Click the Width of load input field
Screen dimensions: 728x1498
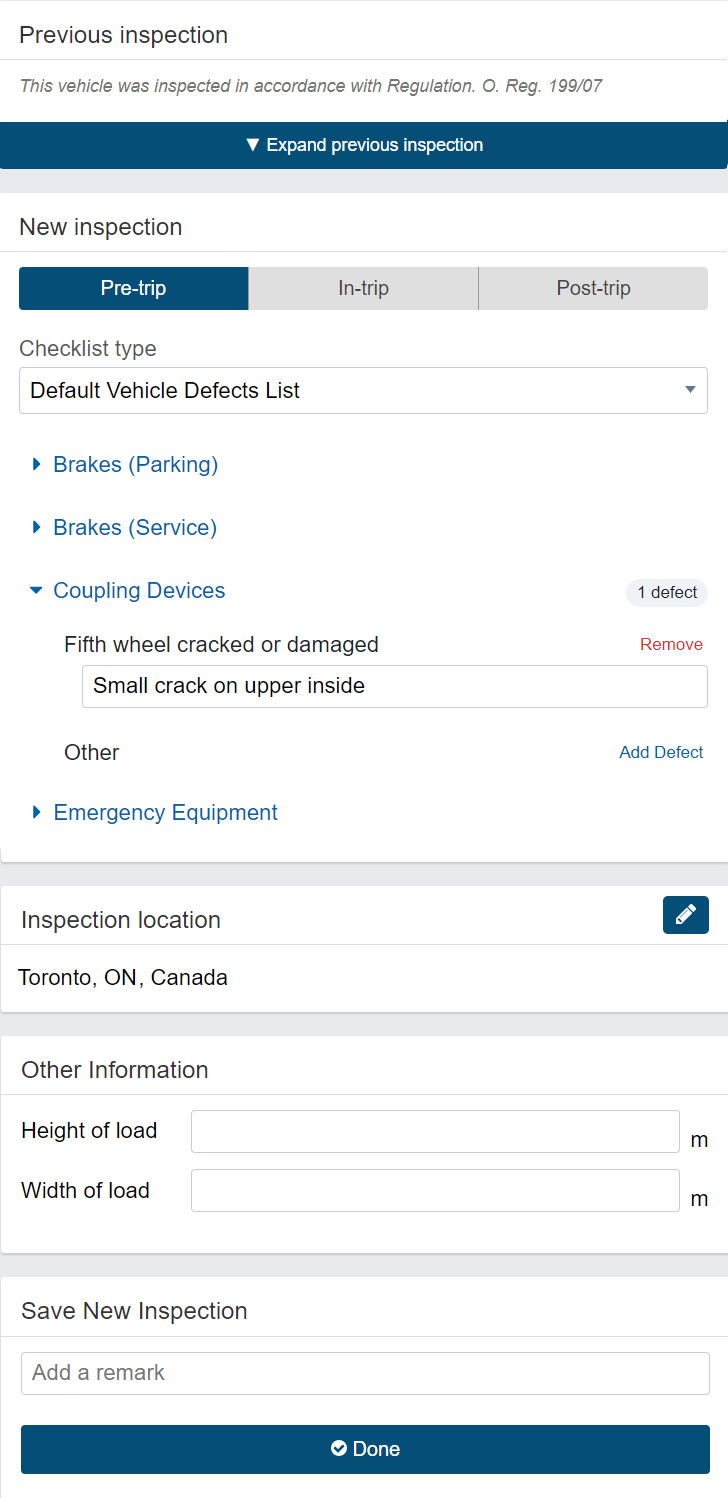pyautogui.click(x=434, y=1190)
